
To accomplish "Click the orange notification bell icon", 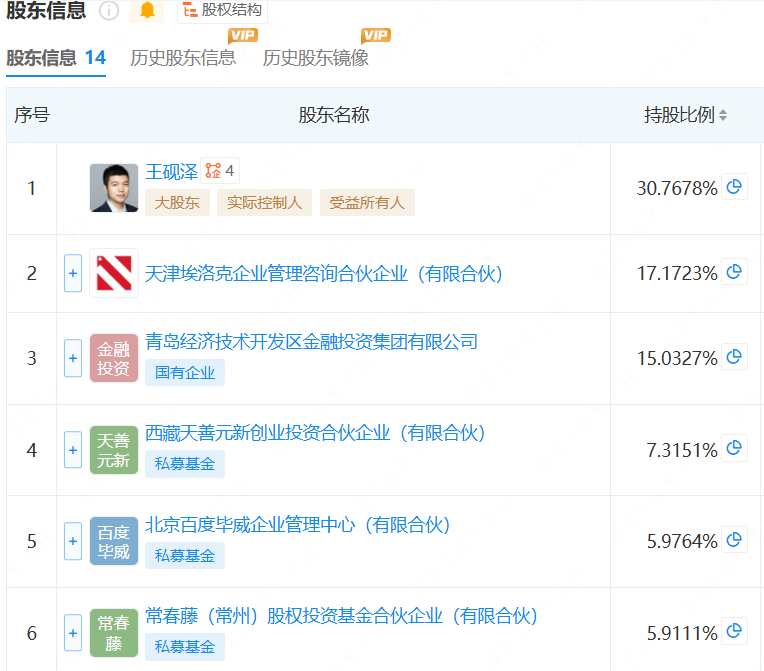I will 148,11.
